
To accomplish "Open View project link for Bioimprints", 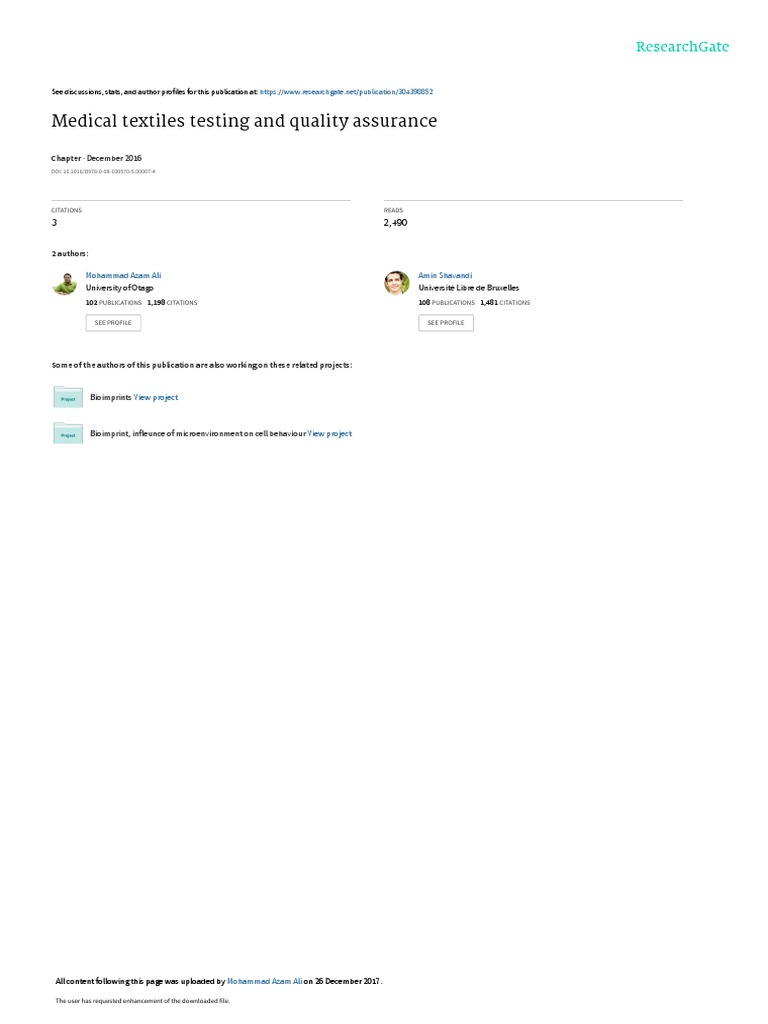I will pyautogui.click(x=155, y=397).
